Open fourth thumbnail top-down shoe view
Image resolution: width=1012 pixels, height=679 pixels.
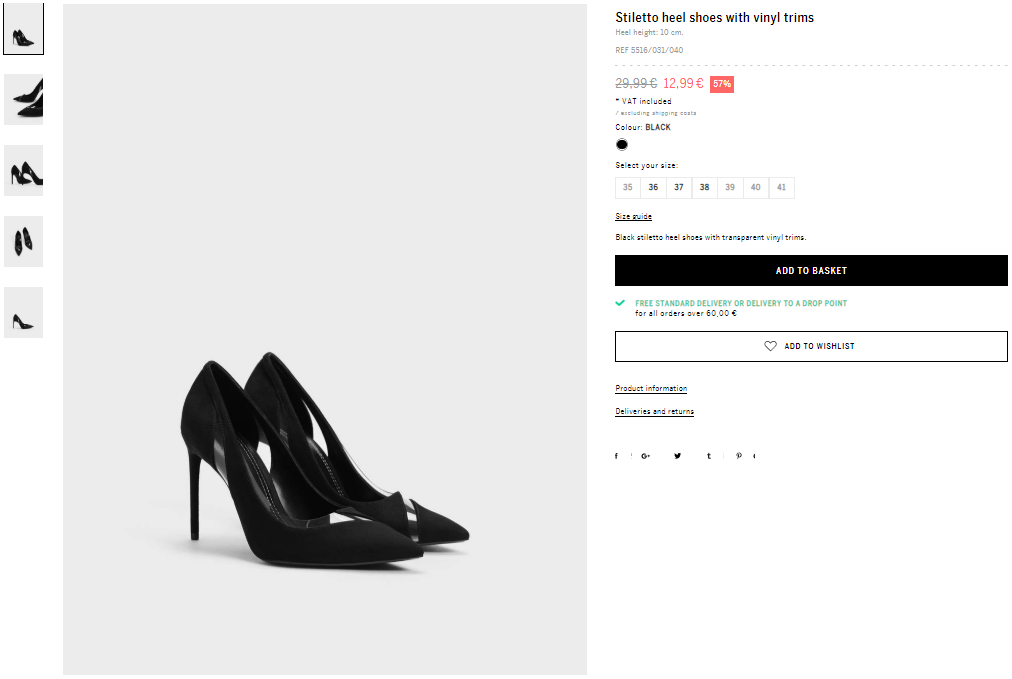click(x=24, y=241)
